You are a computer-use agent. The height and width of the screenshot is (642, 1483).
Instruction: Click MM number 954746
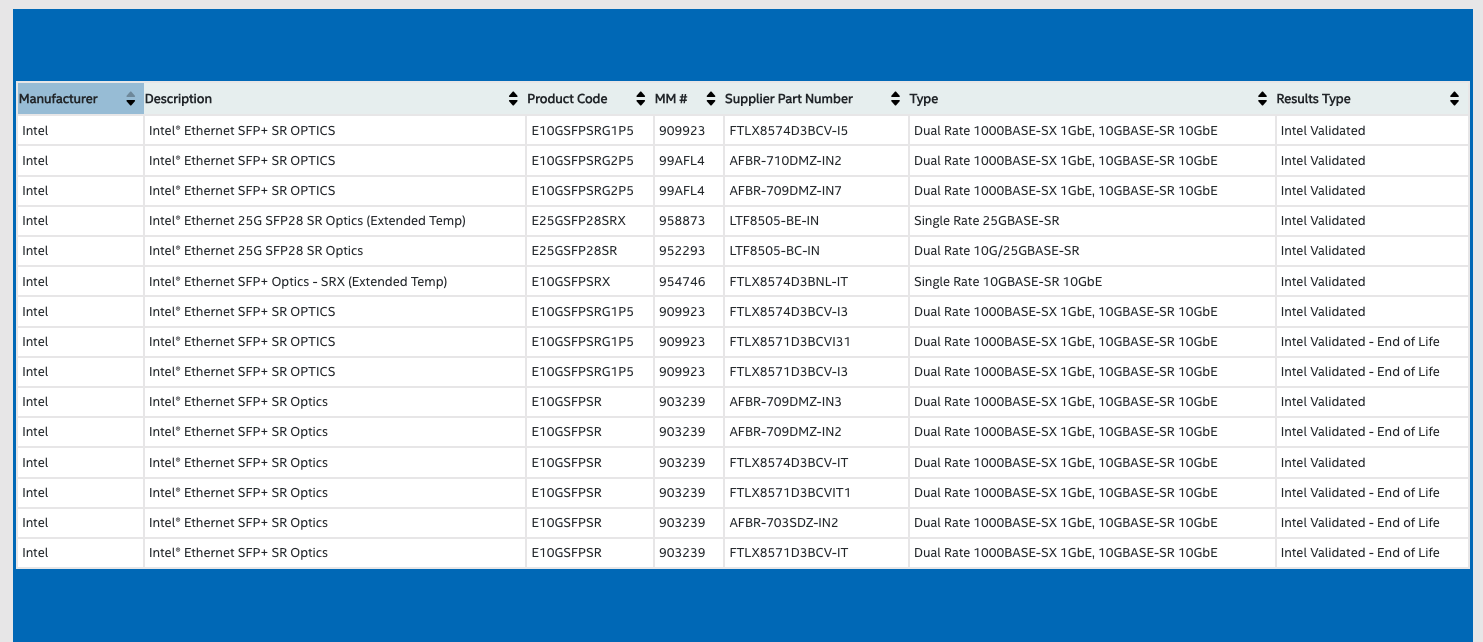pos(682,281)
